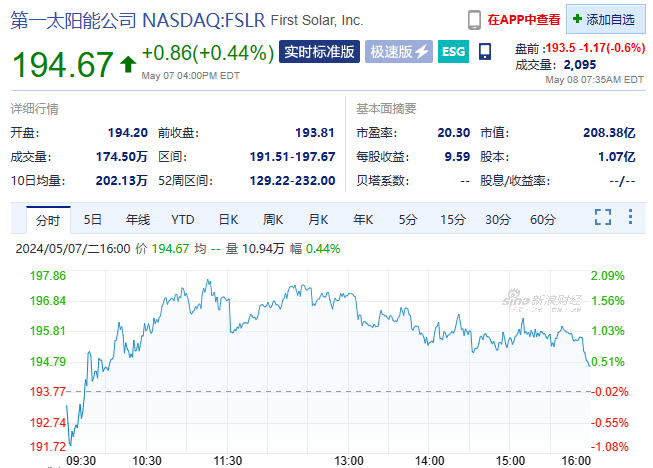Image resolution: width=653 pixels, height=468 pixels.
Task: Select the 5分 chart tab
Action: (x=407, y=219)
